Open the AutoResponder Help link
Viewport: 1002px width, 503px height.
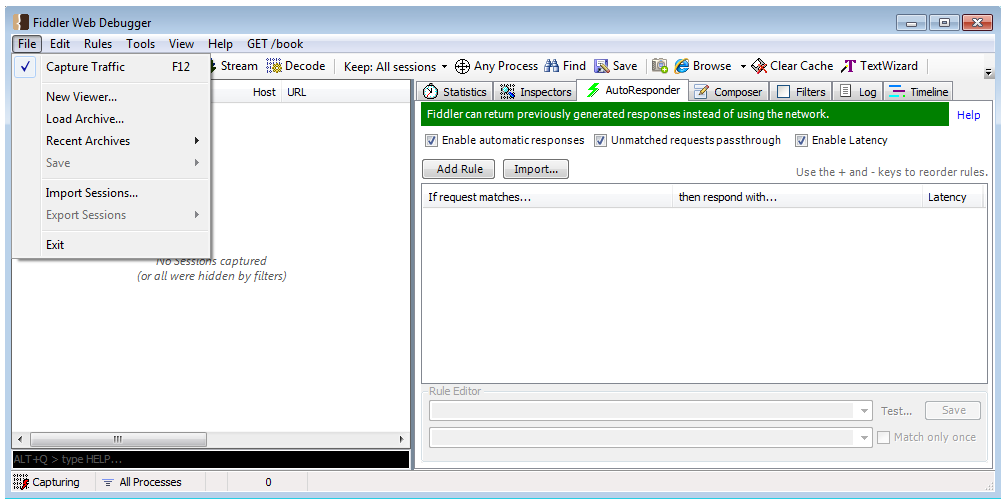(968, 116)
